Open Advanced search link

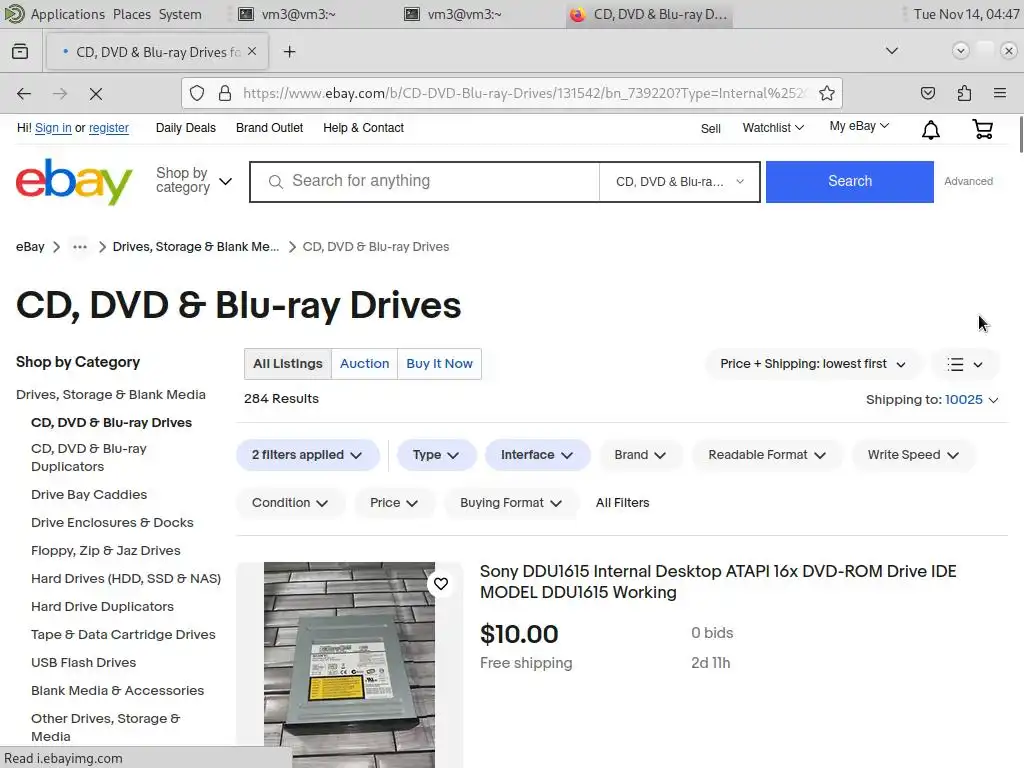[x=968, y=182]
